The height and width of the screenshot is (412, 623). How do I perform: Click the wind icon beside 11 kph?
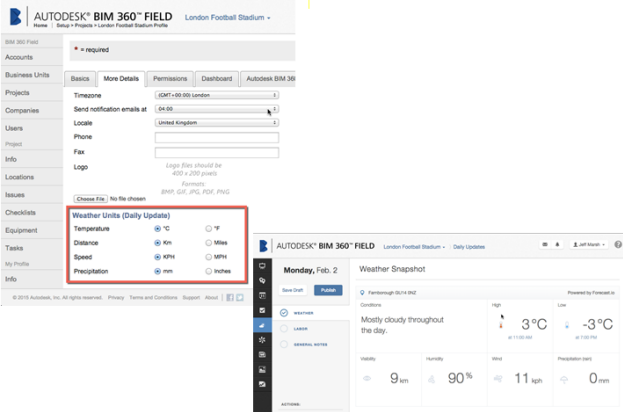(x=498, y=379)
